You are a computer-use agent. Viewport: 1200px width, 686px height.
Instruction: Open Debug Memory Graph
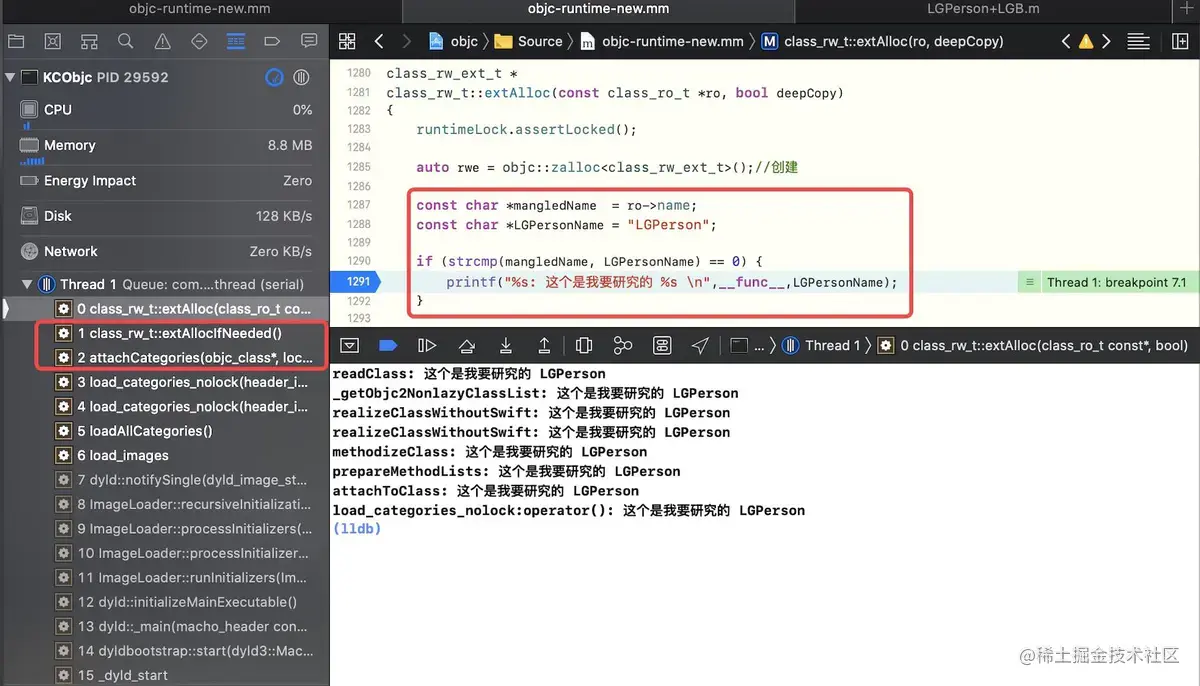pyautogui.click(x=623, y=345)
